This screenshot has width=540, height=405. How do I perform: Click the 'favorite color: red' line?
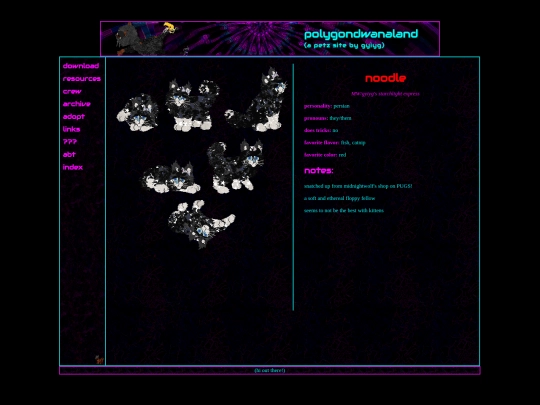(325, 155)
